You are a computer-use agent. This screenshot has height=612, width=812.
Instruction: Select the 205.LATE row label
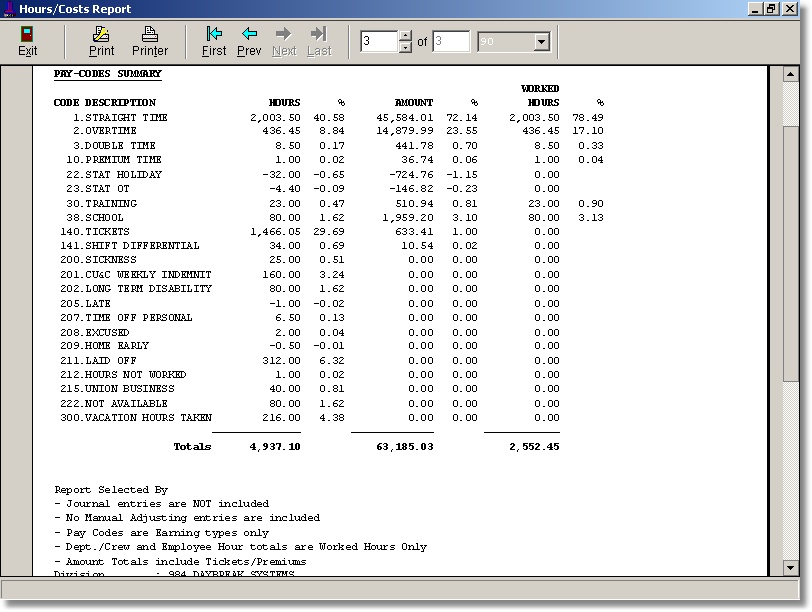coord(85,303)
